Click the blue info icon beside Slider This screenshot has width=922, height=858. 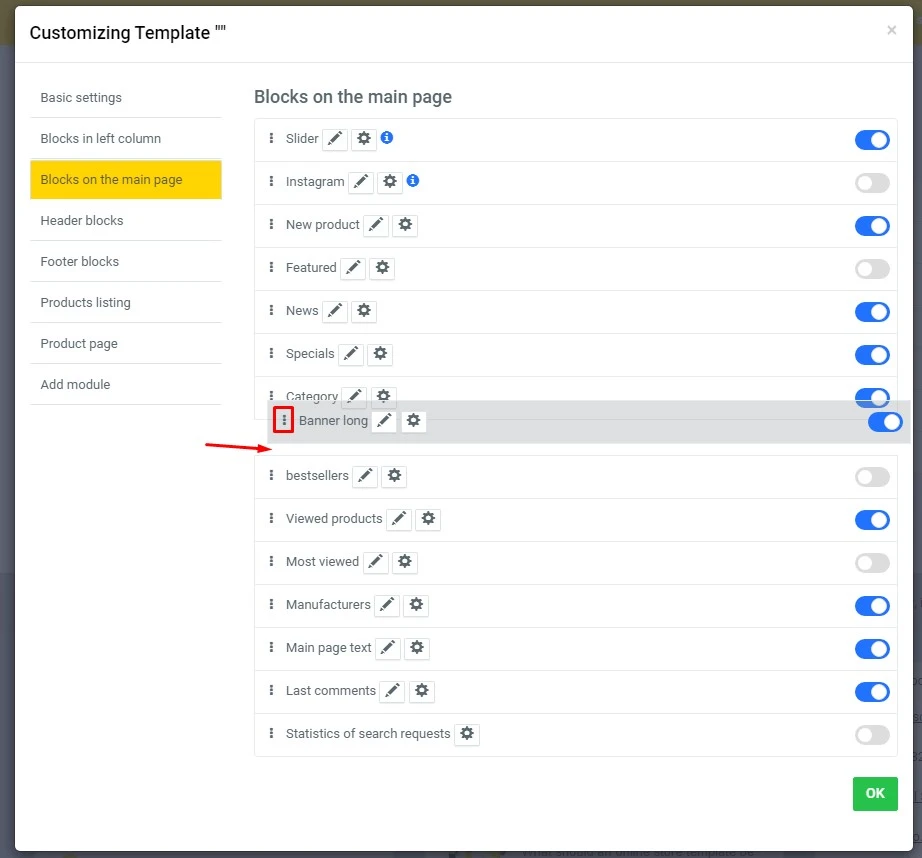(387, 138)
